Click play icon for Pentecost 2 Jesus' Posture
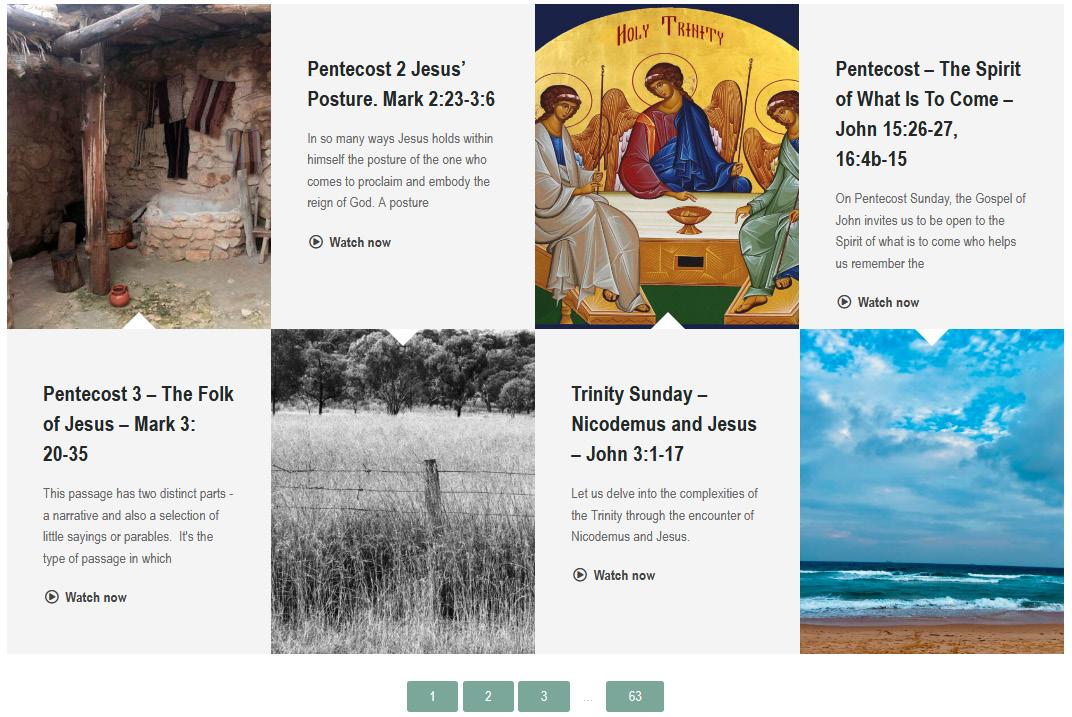 315,242
